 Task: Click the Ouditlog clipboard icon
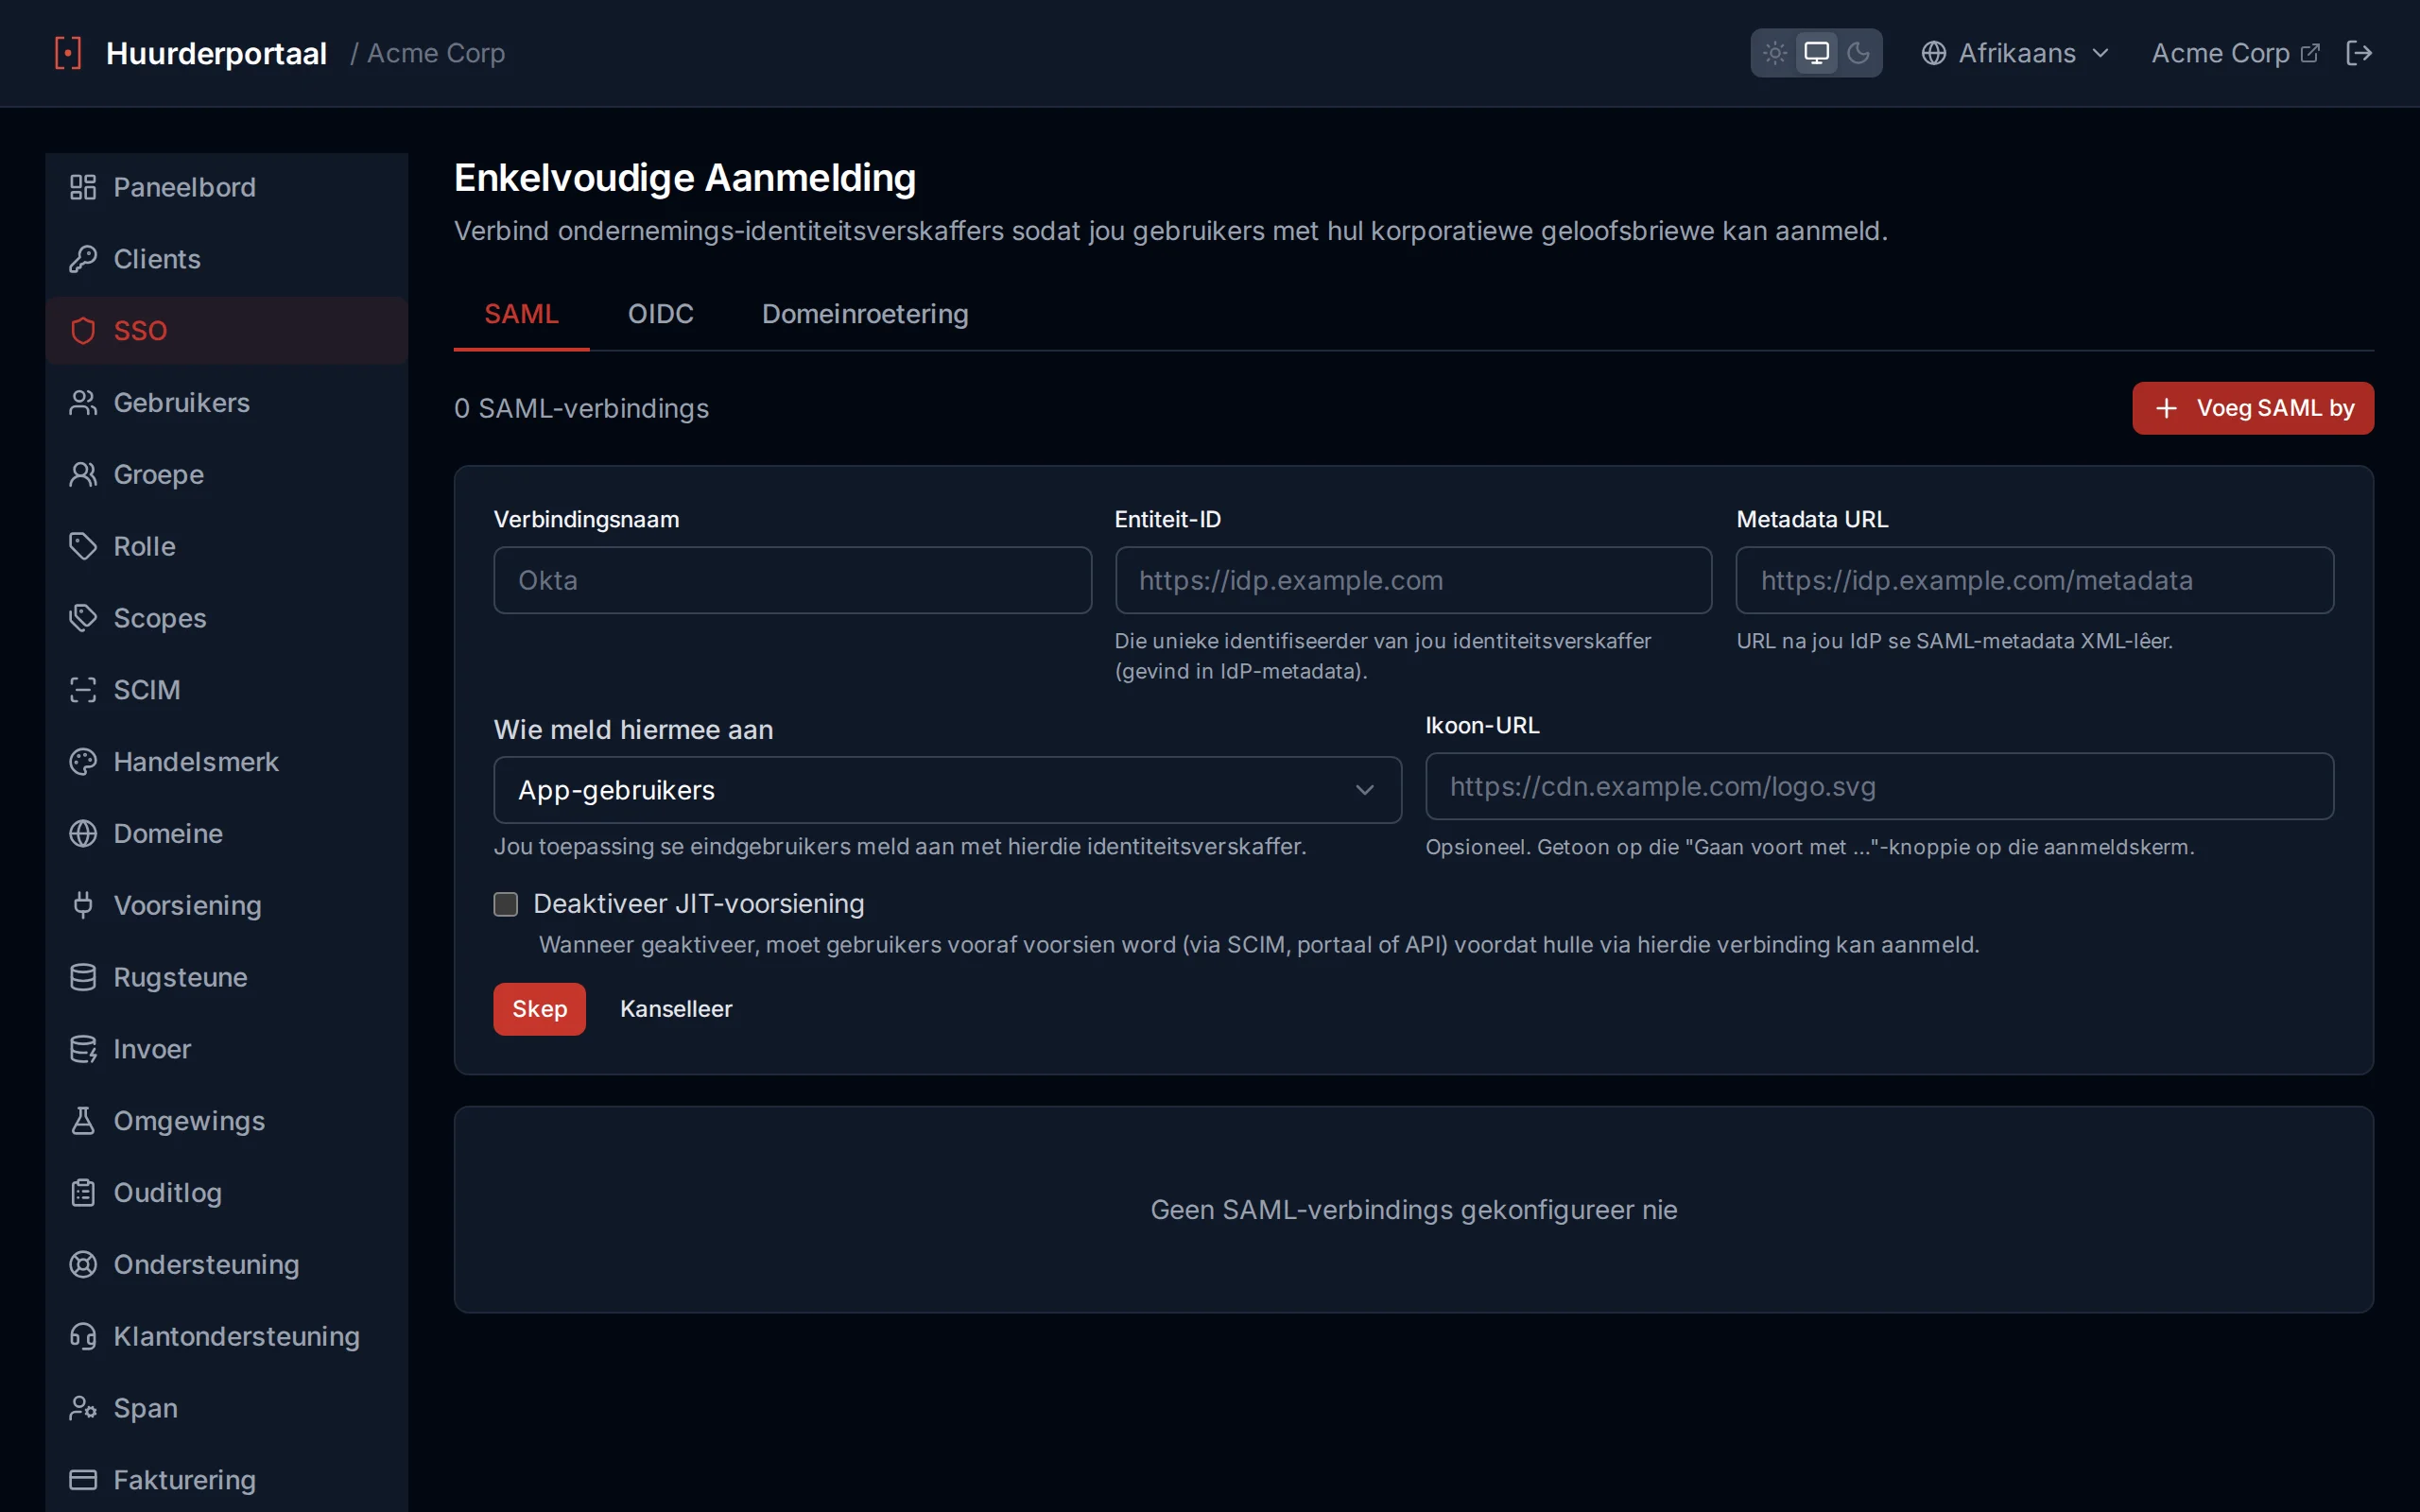83,1193
